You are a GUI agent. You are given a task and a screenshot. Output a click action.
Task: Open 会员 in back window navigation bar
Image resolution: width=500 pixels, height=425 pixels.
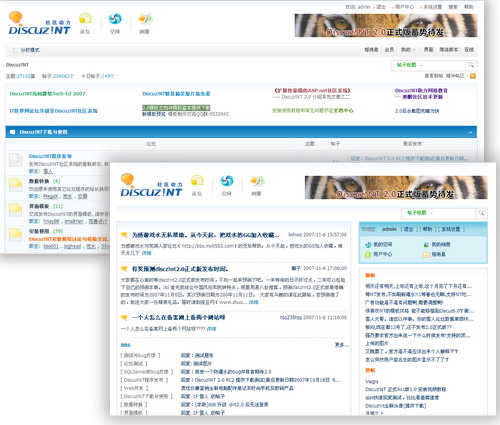click(389, 50)
